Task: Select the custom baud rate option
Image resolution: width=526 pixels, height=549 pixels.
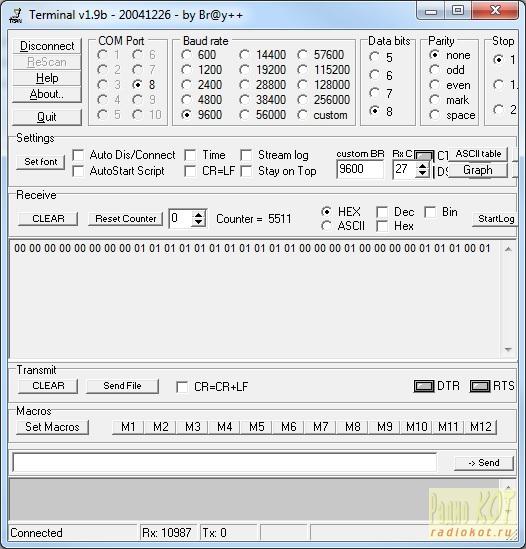Action: click(303, 115)
